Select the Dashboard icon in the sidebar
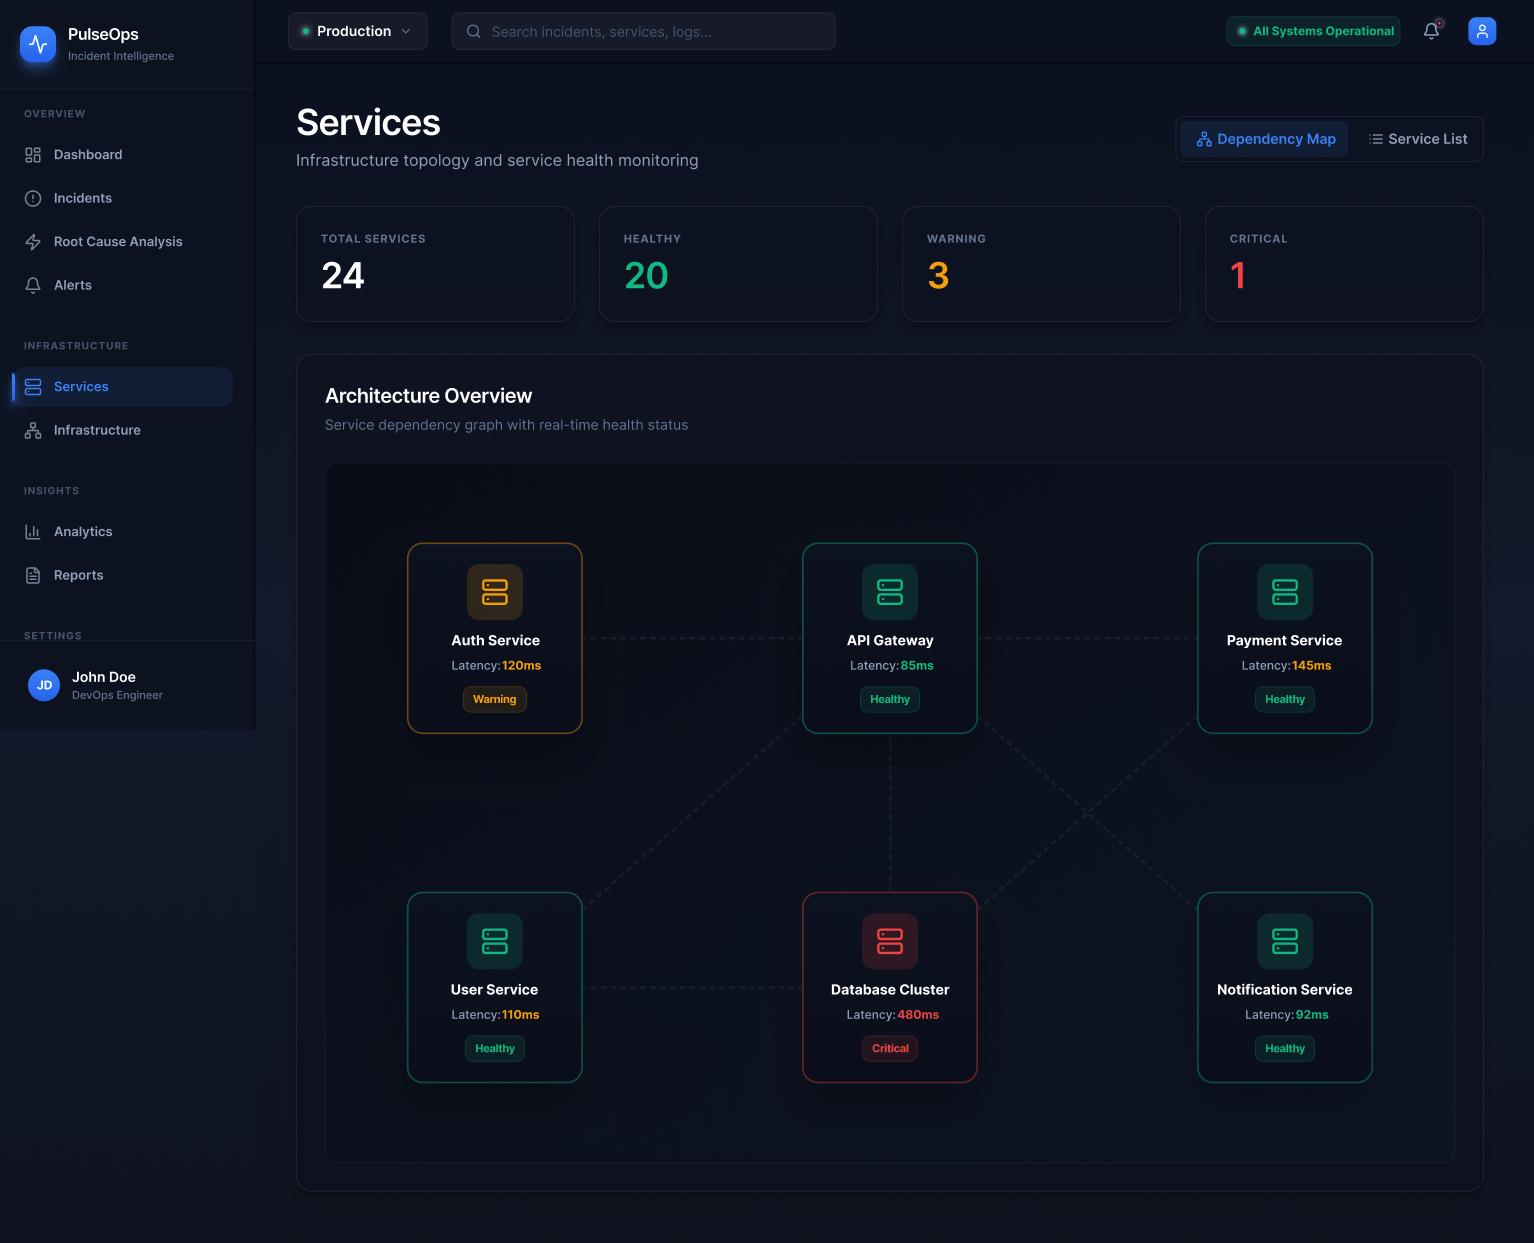The width and height of the screenshot is (1534, 1243). 33,154
